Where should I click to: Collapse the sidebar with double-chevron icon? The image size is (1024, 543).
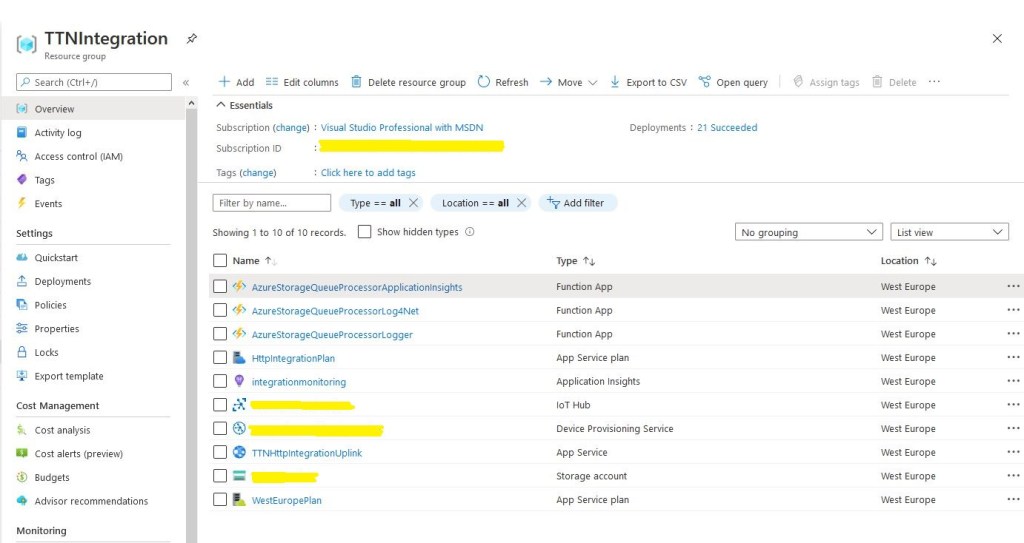tap(185, 82)
